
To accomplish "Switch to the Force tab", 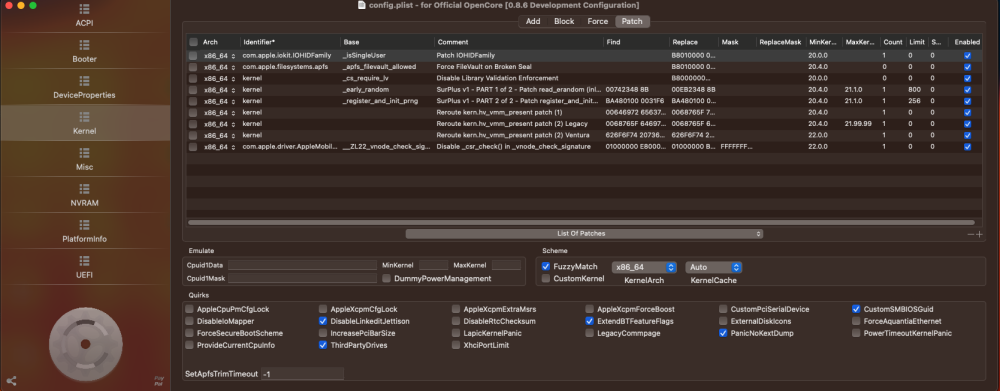I will pos(598,21).
